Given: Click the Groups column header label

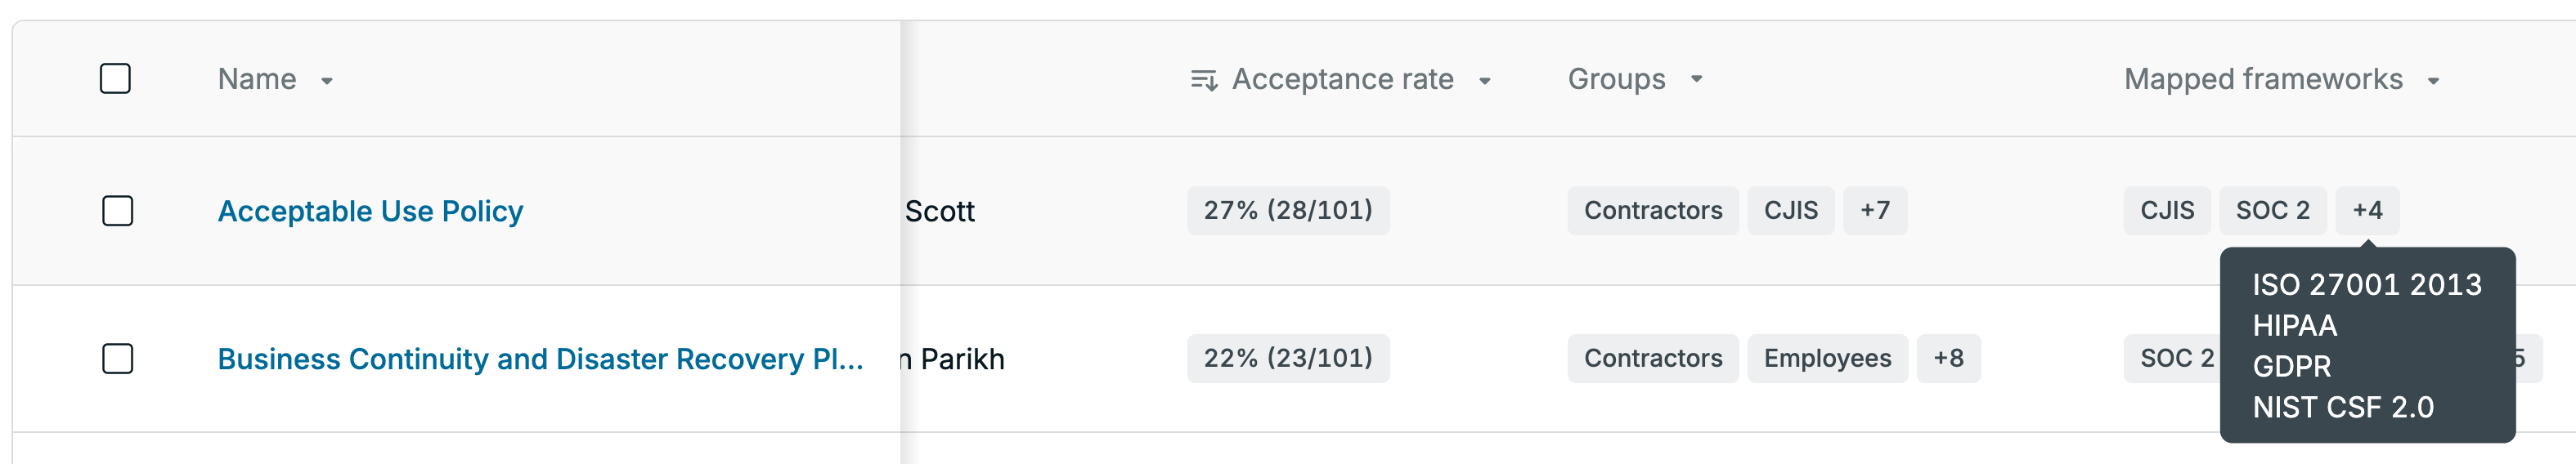Looking at the screenshot, I should [1616, 79].
